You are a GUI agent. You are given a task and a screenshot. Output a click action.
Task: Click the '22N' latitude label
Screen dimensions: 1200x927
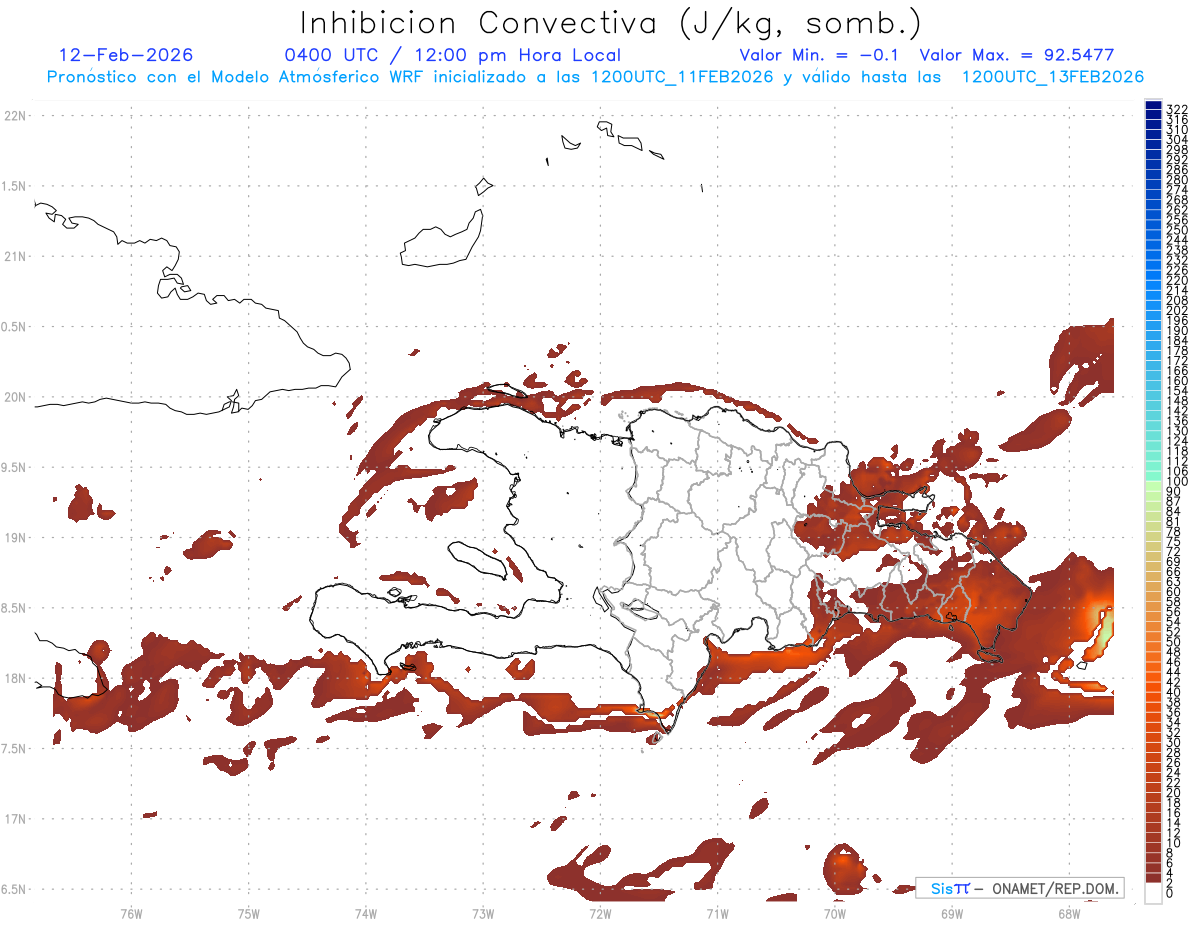coord(15,116)
